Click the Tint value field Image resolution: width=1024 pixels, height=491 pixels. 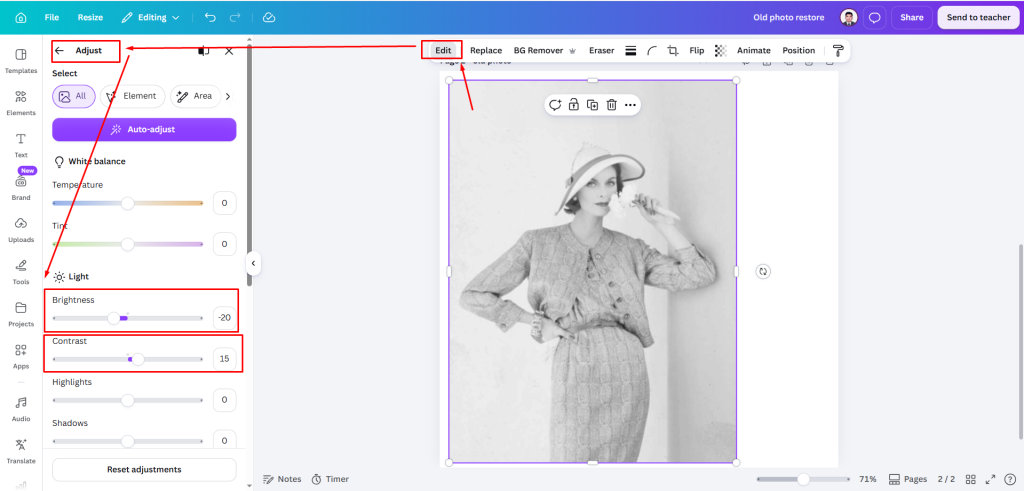(x=224, y=244)
